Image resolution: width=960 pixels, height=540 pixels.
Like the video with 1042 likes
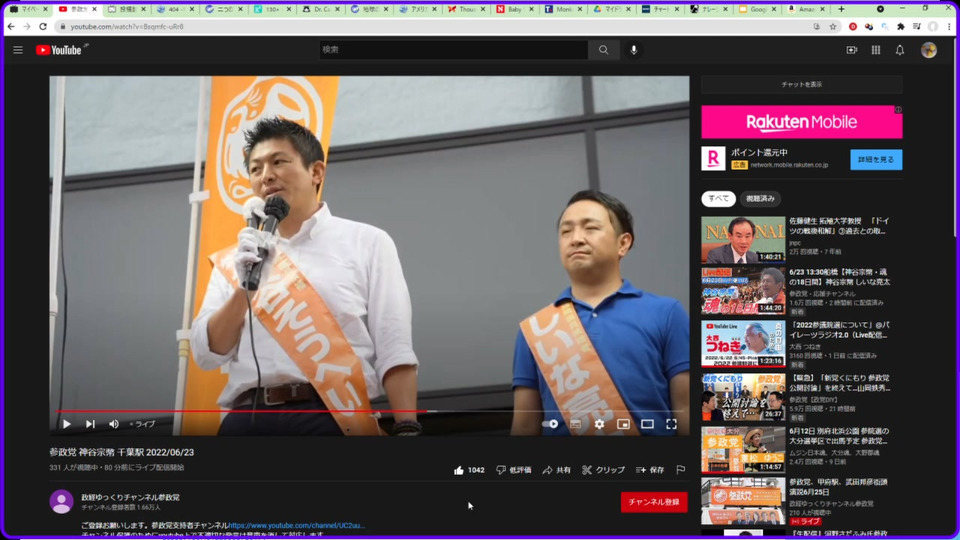tap(469, 470)
